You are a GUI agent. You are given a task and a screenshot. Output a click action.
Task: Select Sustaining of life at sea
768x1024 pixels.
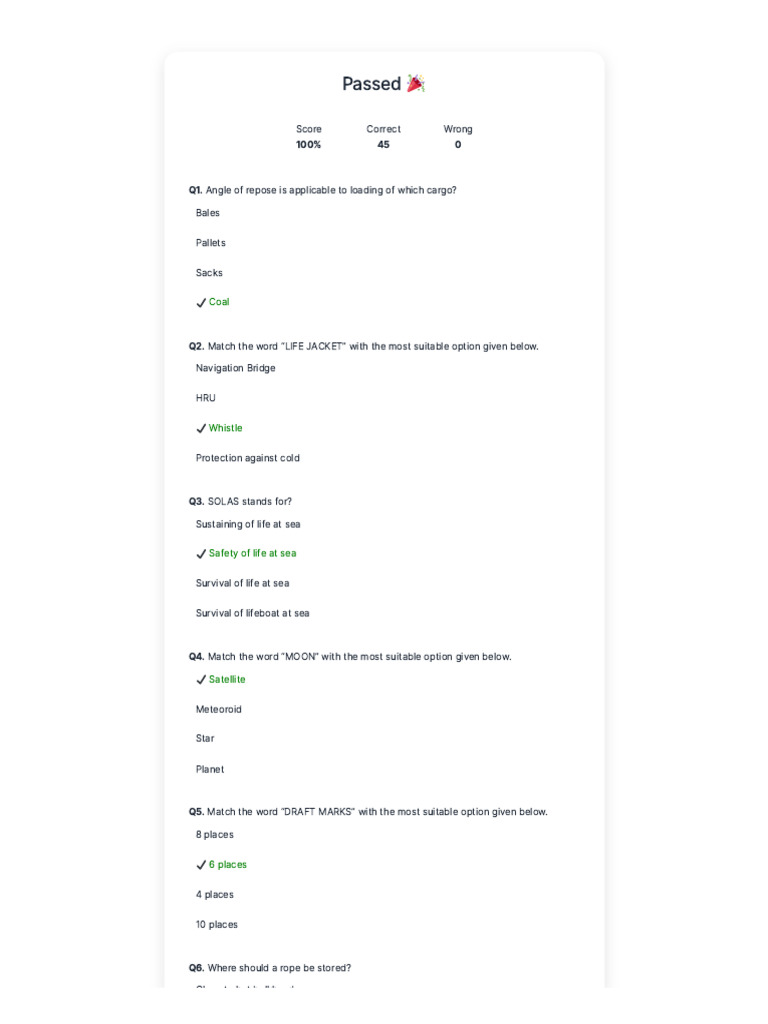click(x=248, y=524)
